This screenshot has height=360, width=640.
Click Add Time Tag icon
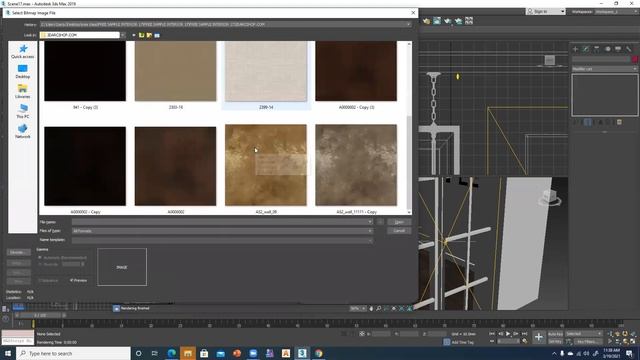tap(447, 342)
